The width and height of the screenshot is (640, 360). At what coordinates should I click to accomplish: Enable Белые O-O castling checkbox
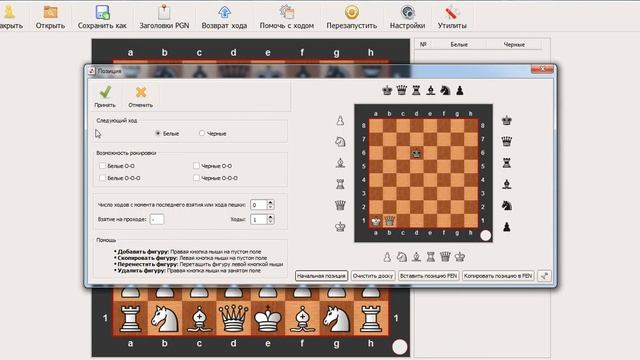coord(102,166)
